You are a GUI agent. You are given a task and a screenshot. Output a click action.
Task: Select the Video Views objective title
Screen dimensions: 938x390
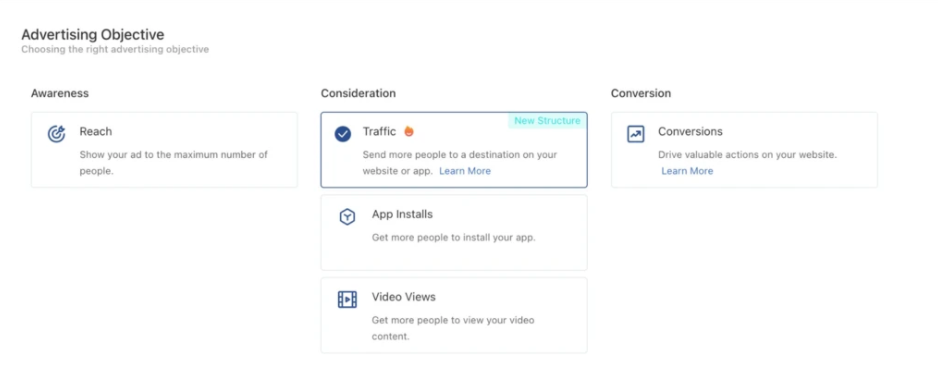(x=404, y=297)
